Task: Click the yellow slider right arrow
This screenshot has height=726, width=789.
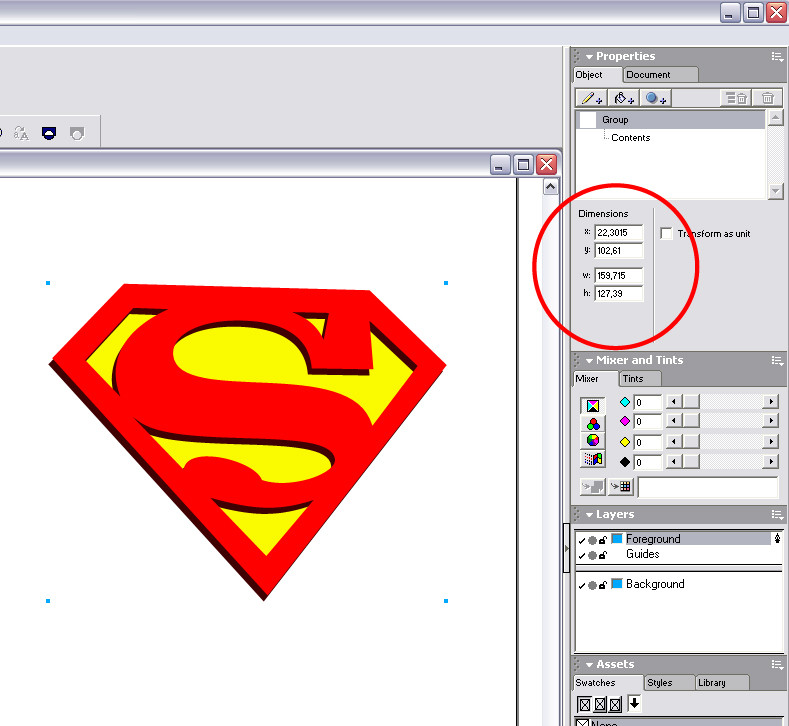Action: point(770,442)
